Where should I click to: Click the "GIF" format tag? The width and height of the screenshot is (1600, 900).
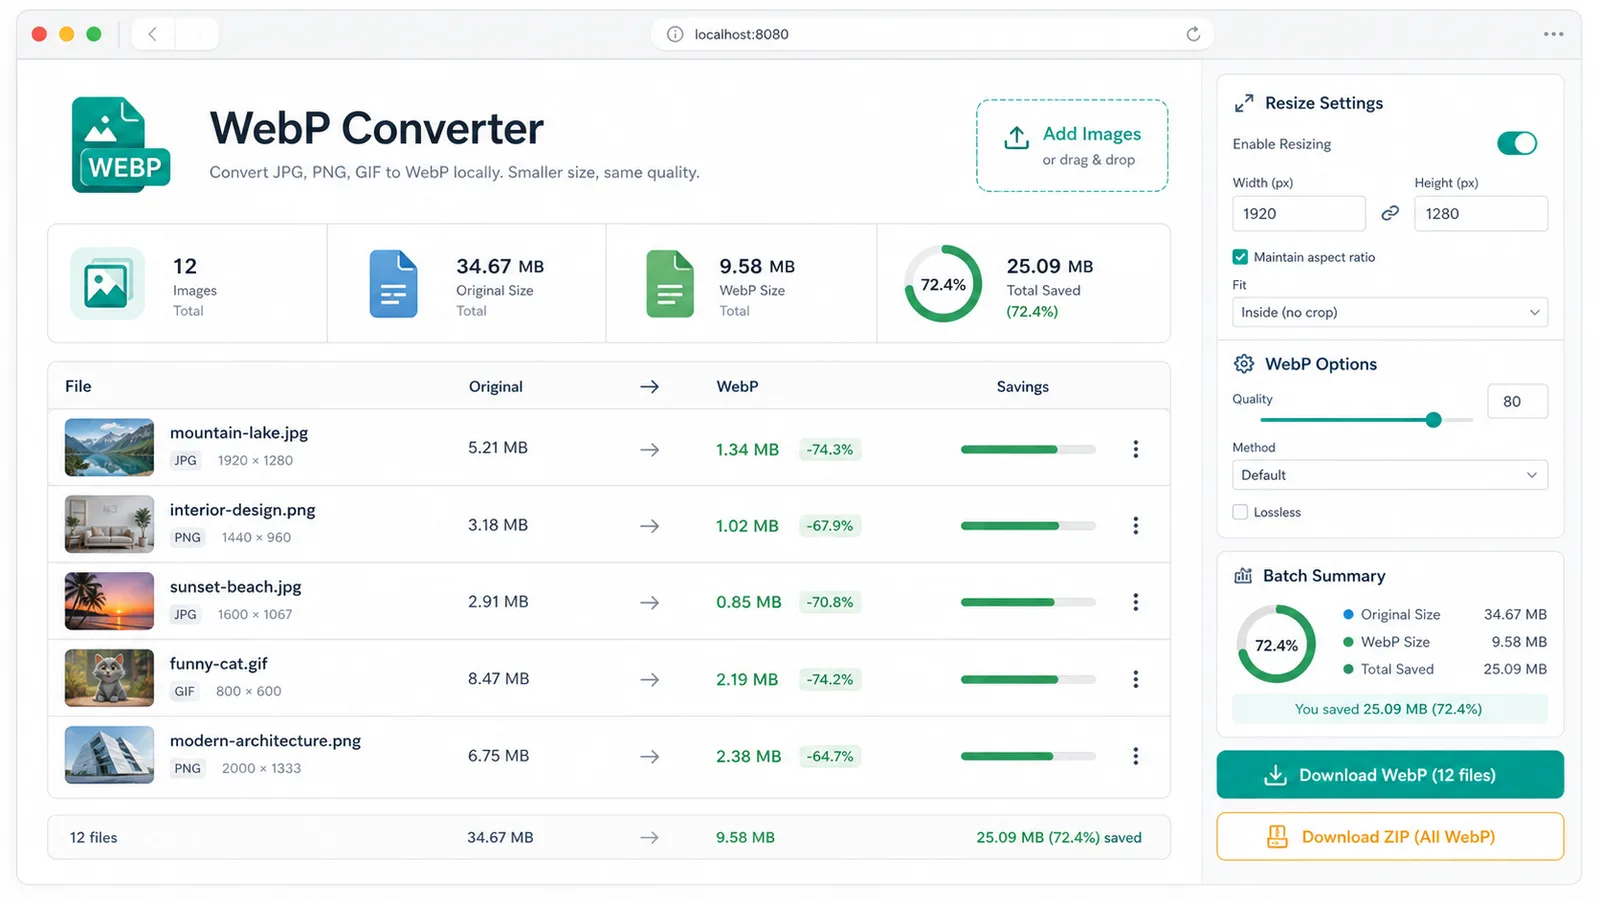[x=184, y=691]
